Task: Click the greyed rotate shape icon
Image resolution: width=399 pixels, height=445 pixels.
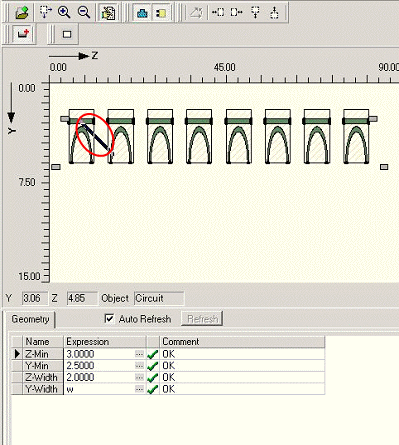Action: pyautogui.click(x=196, y=13)
